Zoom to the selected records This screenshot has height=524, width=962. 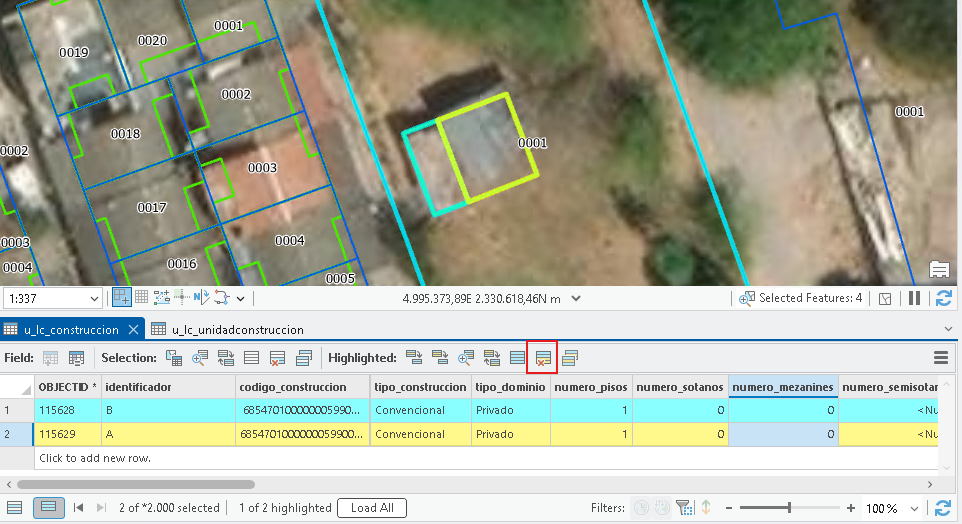pyautogui.click(x=199, y=358)
